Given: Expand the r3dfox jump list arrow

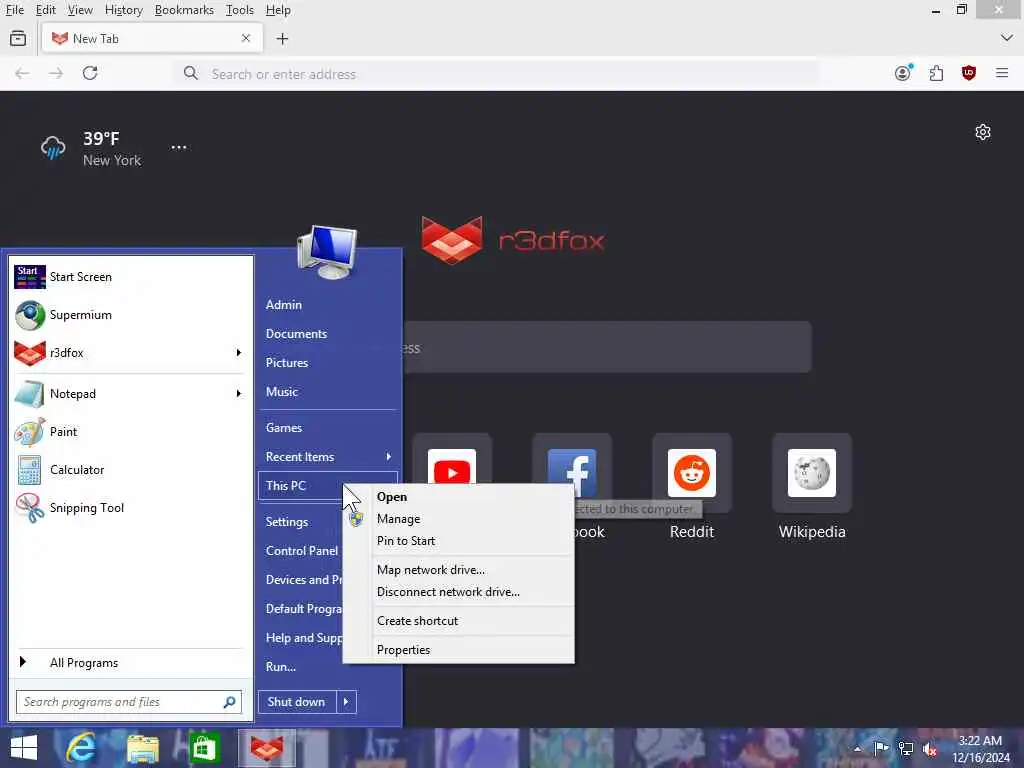Looking at the screenshot, I should [239, 353].
